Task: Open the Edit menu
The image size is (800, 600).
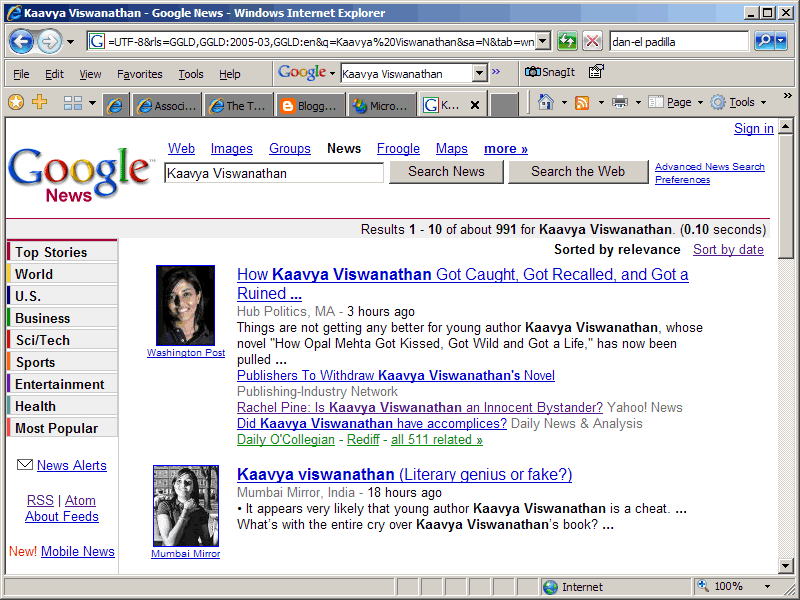Action: (x=54, y=74)
